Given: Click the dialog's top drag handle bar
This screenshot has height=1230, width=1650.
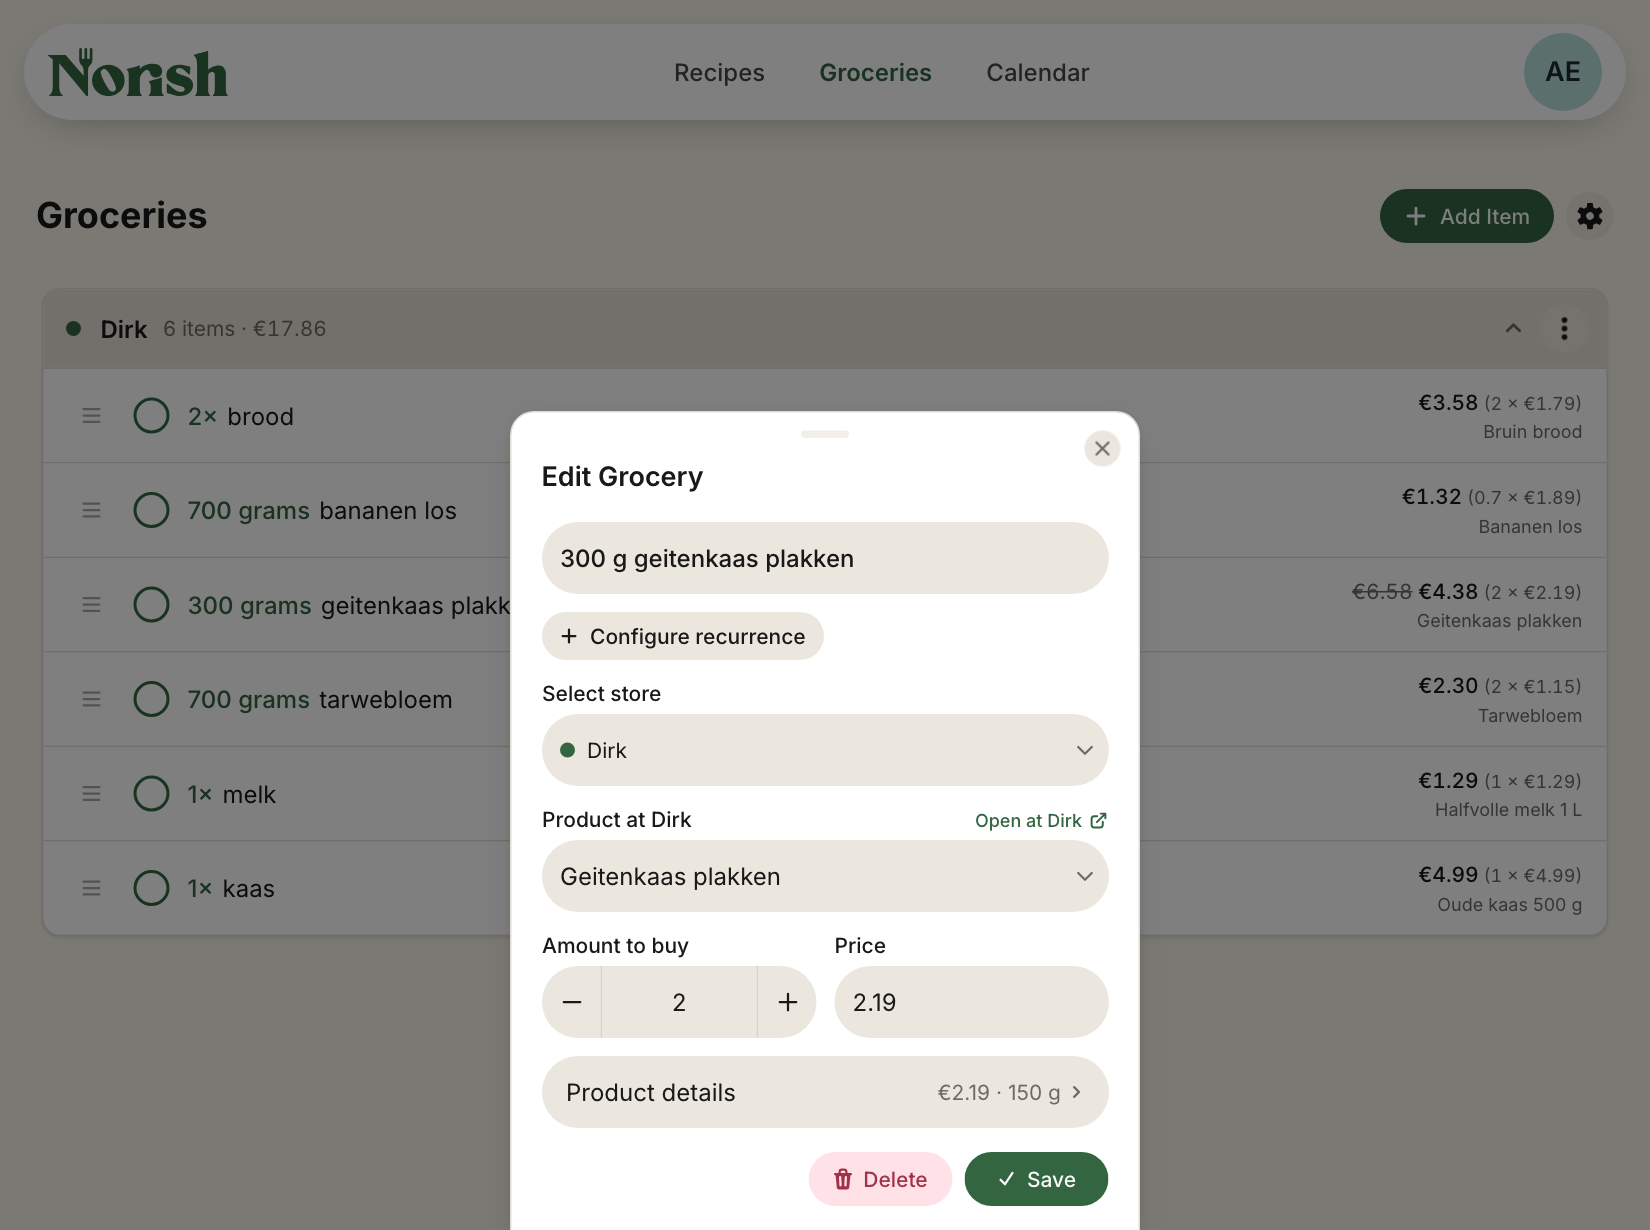Looking at the screenshot, I should [x=825, y=434].
